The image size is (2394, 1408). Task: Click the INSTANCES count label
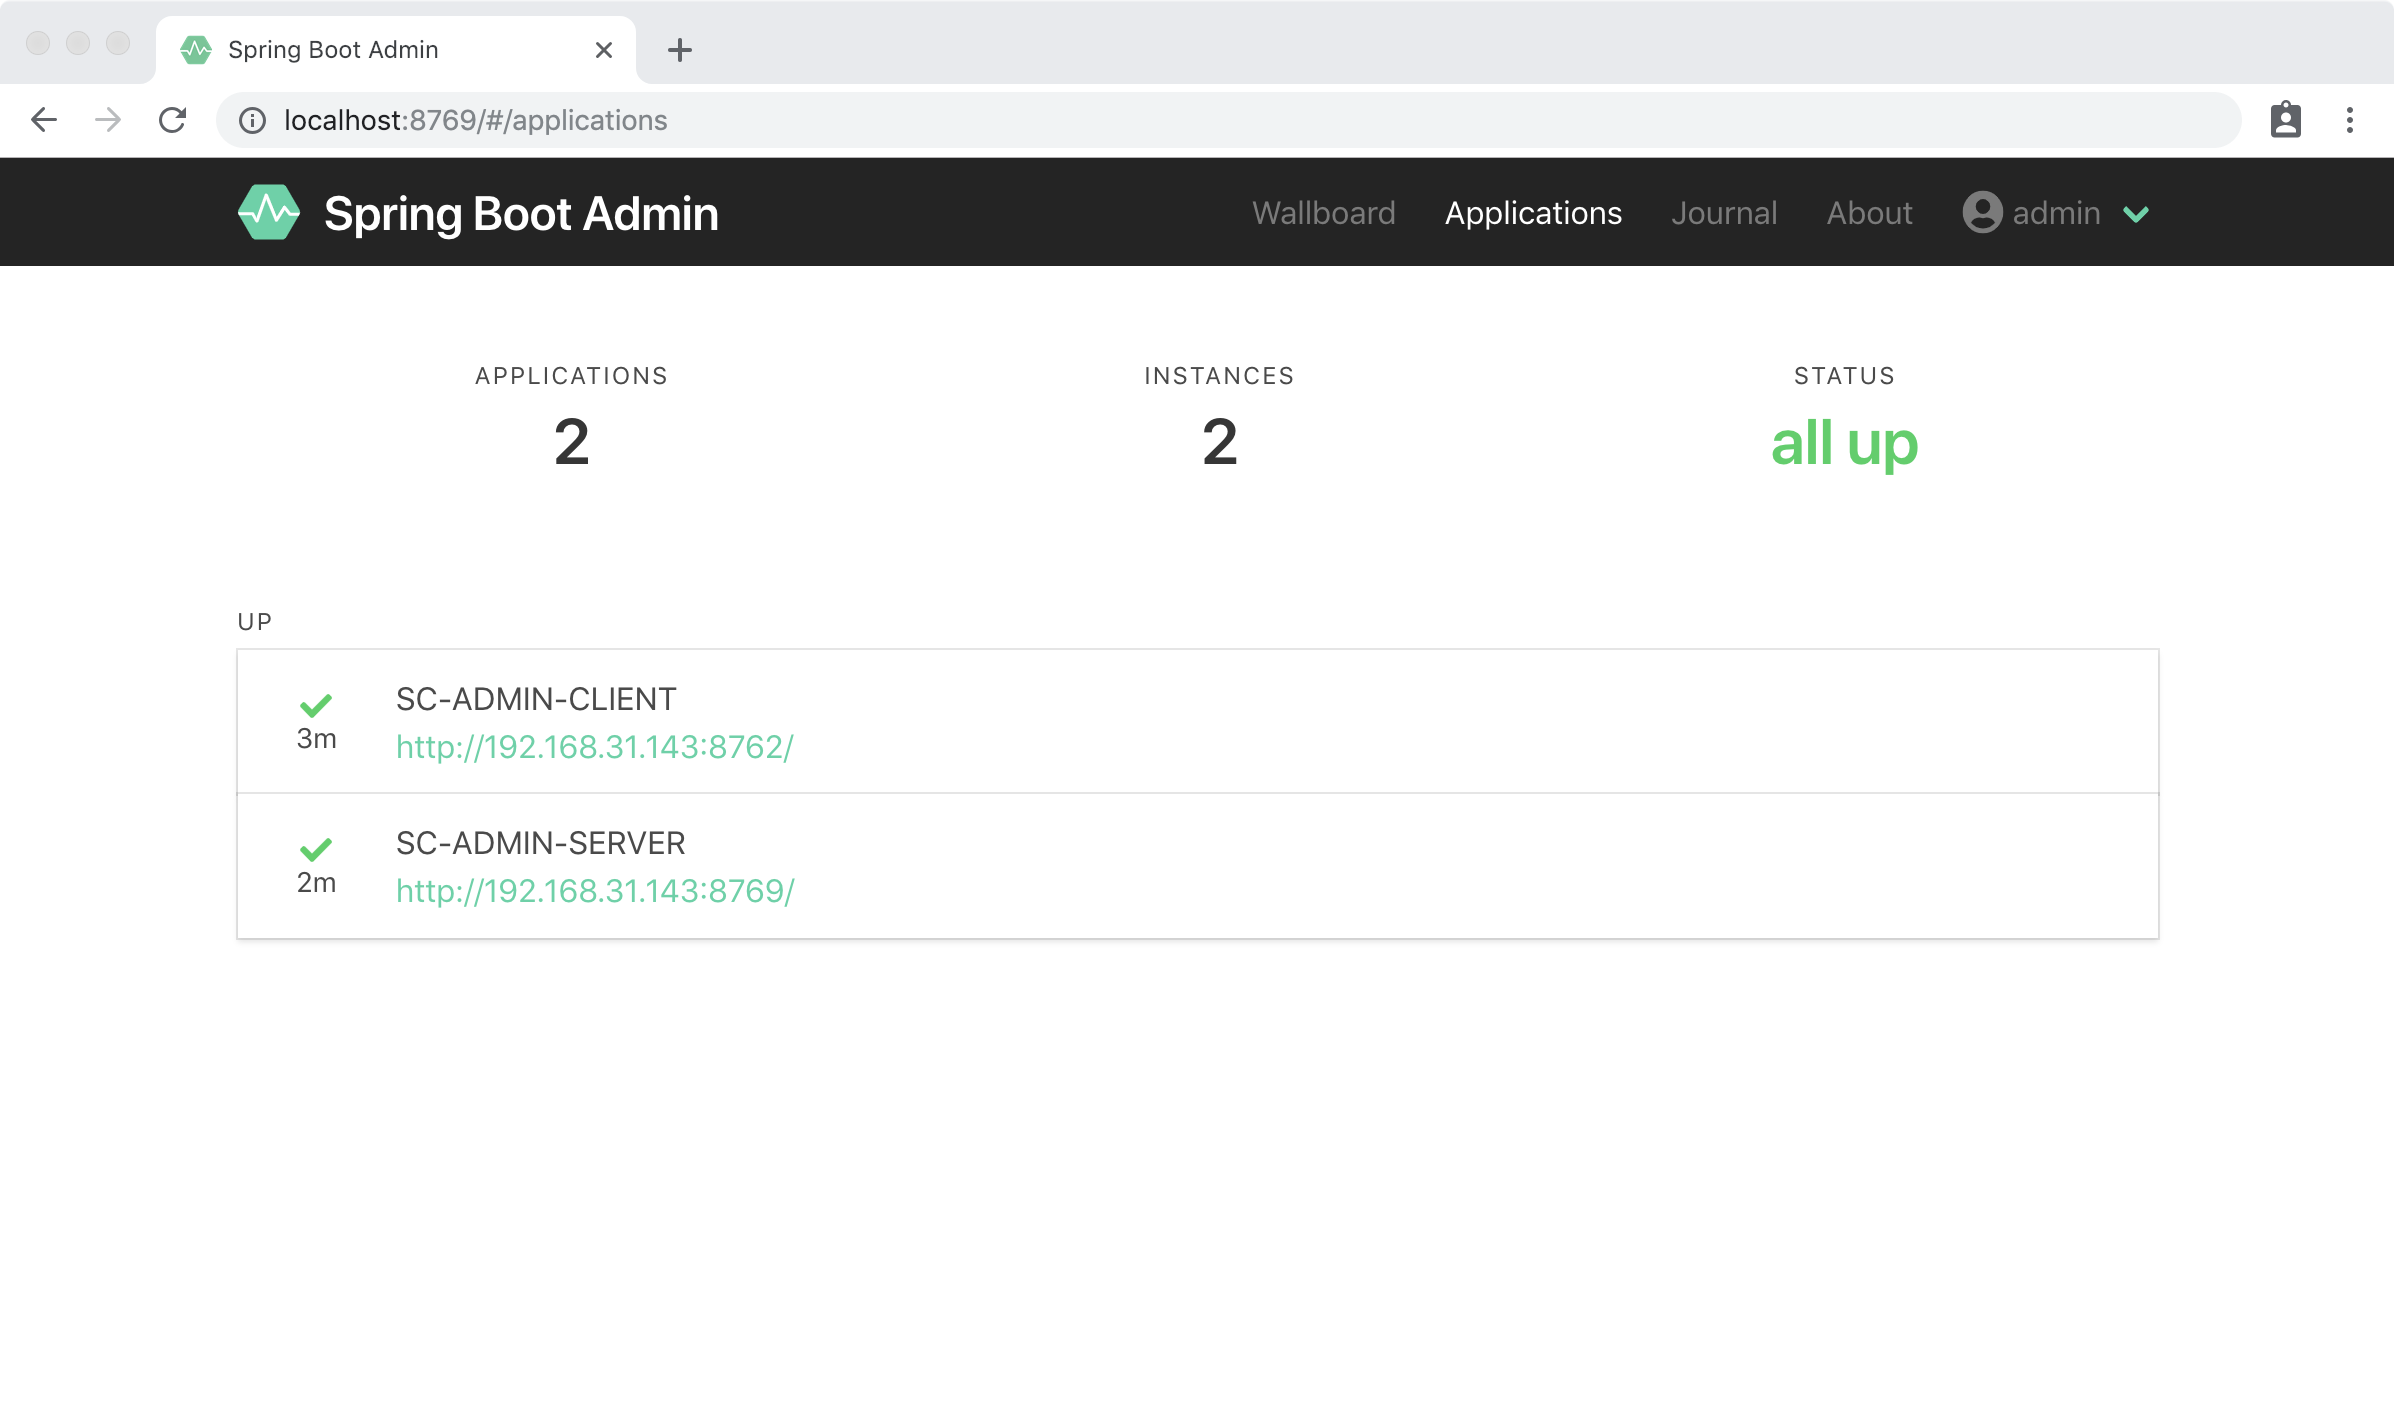click(1219, 376)
